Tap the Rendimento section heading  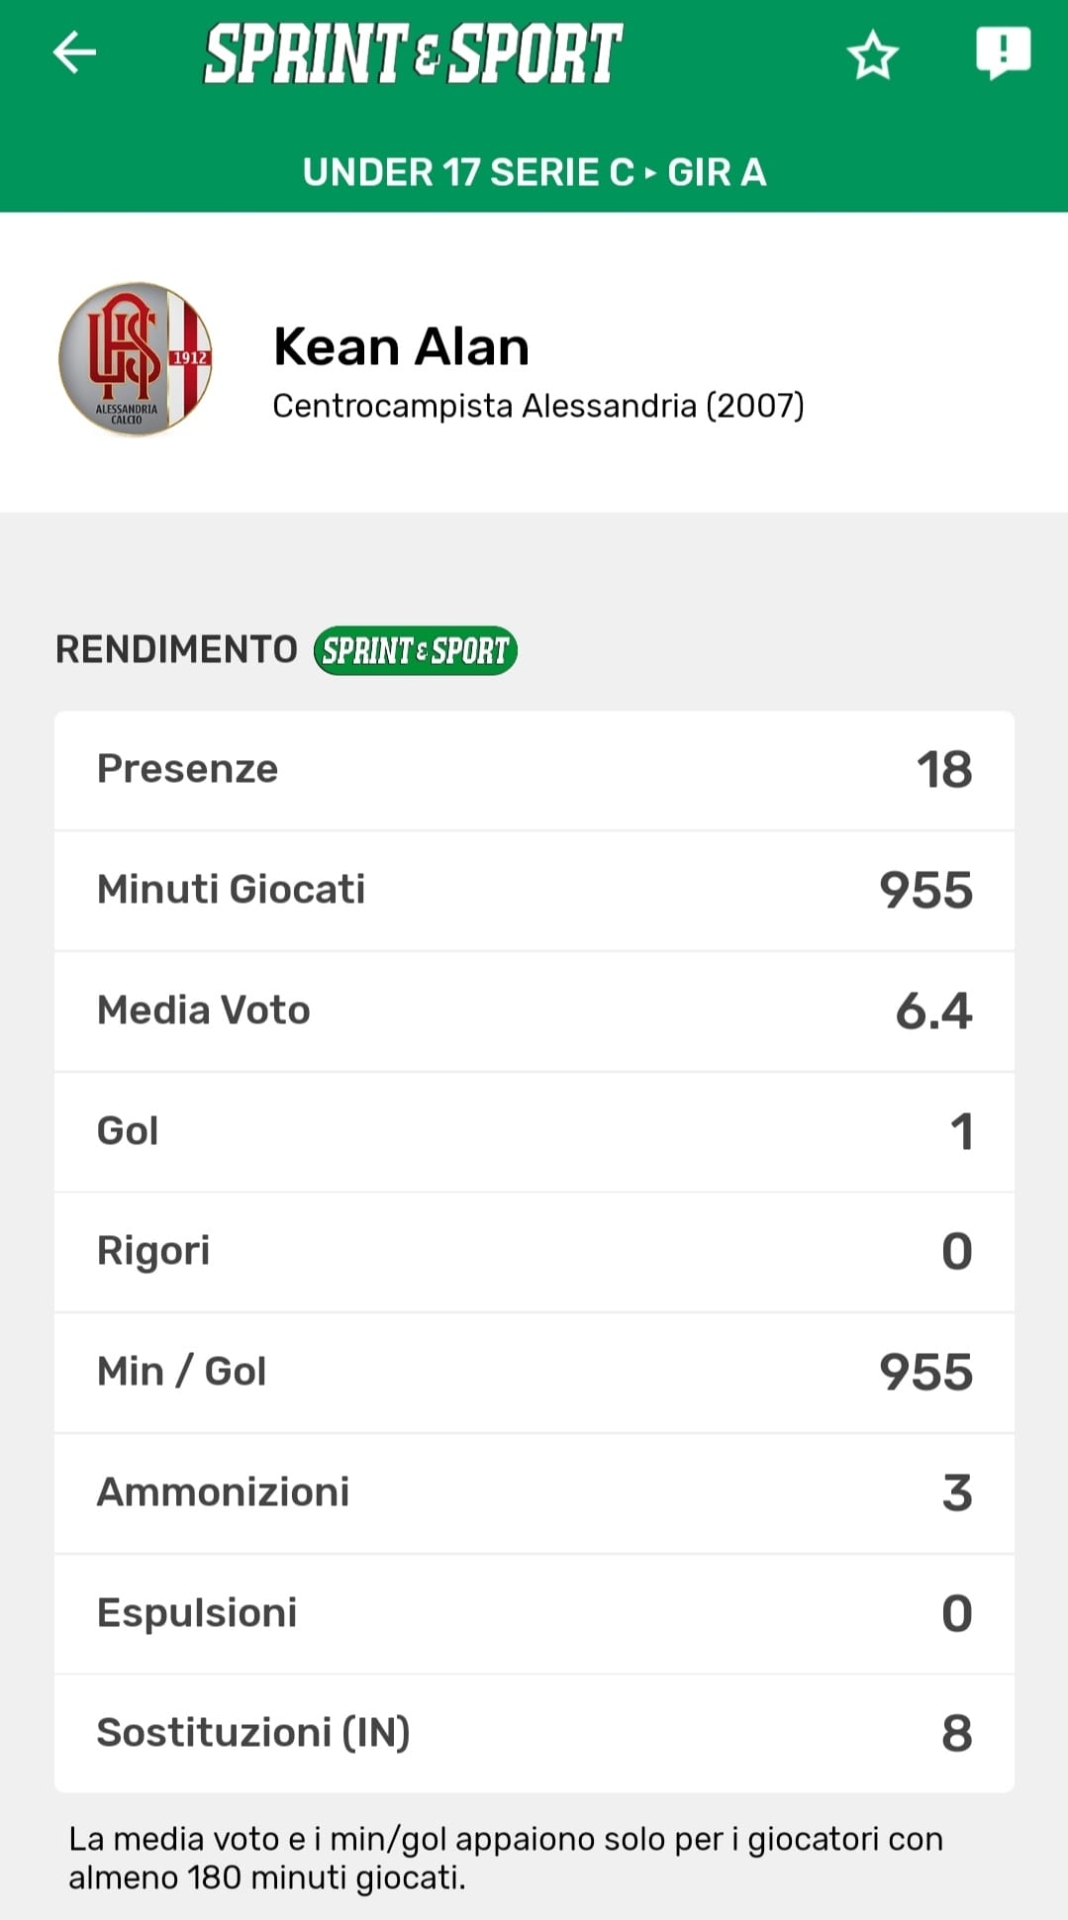tap(176, 650)
